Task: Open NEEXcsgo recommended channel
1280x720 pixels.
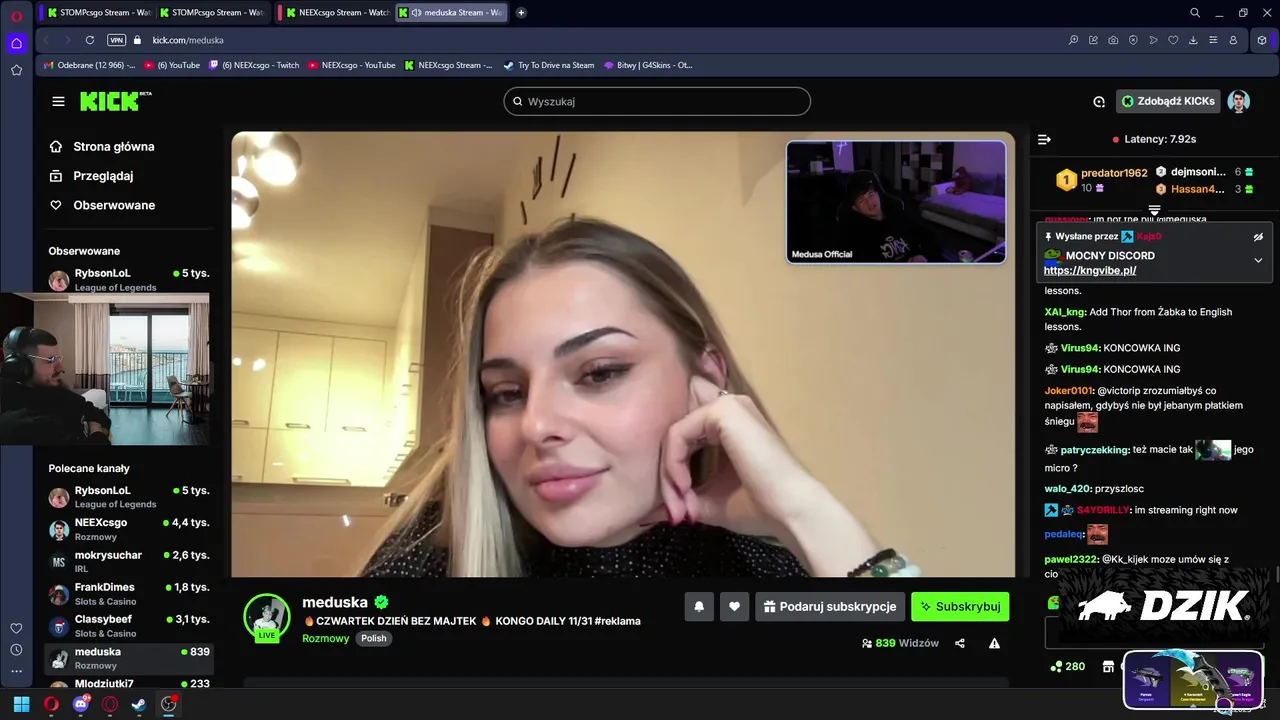Action: click(x=129, y=529)
